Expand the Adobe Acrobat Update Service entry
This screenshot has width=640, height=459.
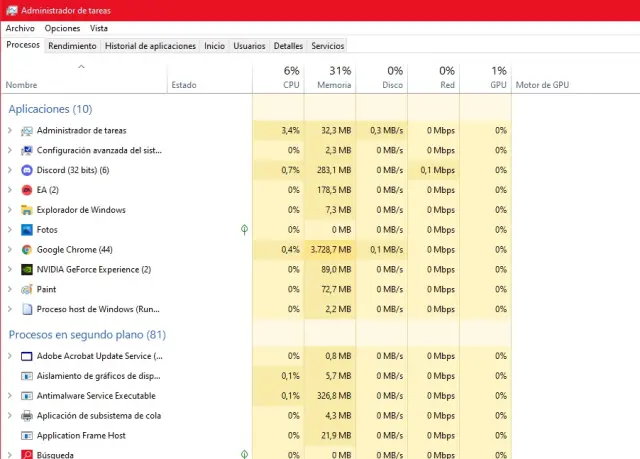click(x=10, y=356)
